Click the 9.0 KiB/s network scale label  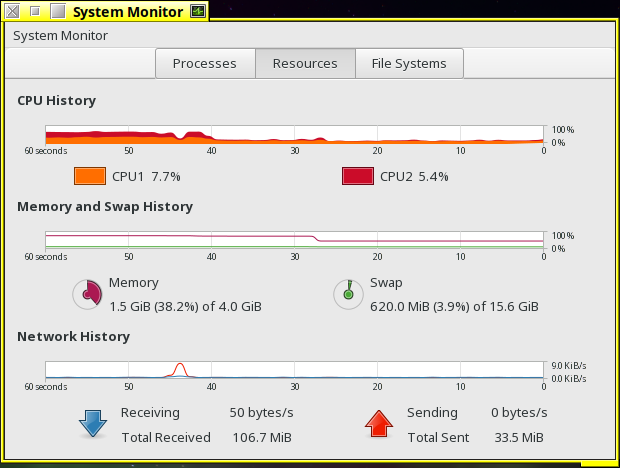click(x=569, y=366)
